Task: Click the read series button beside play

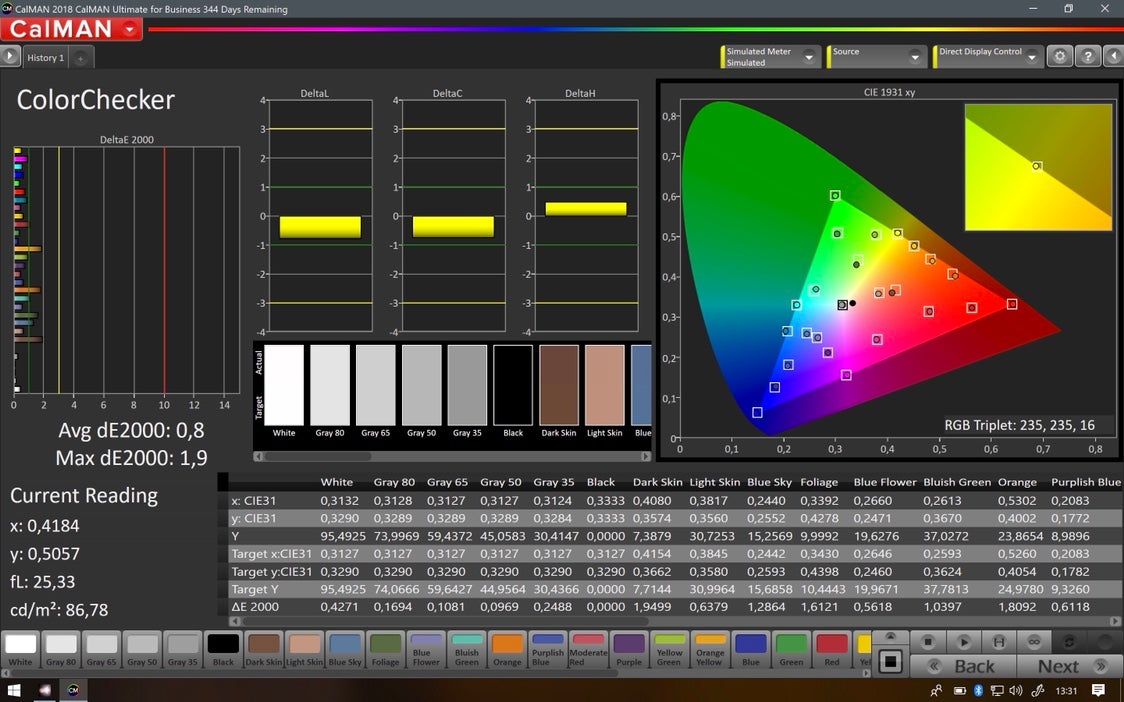Action: pyautogui.click(x=999, y=642)
